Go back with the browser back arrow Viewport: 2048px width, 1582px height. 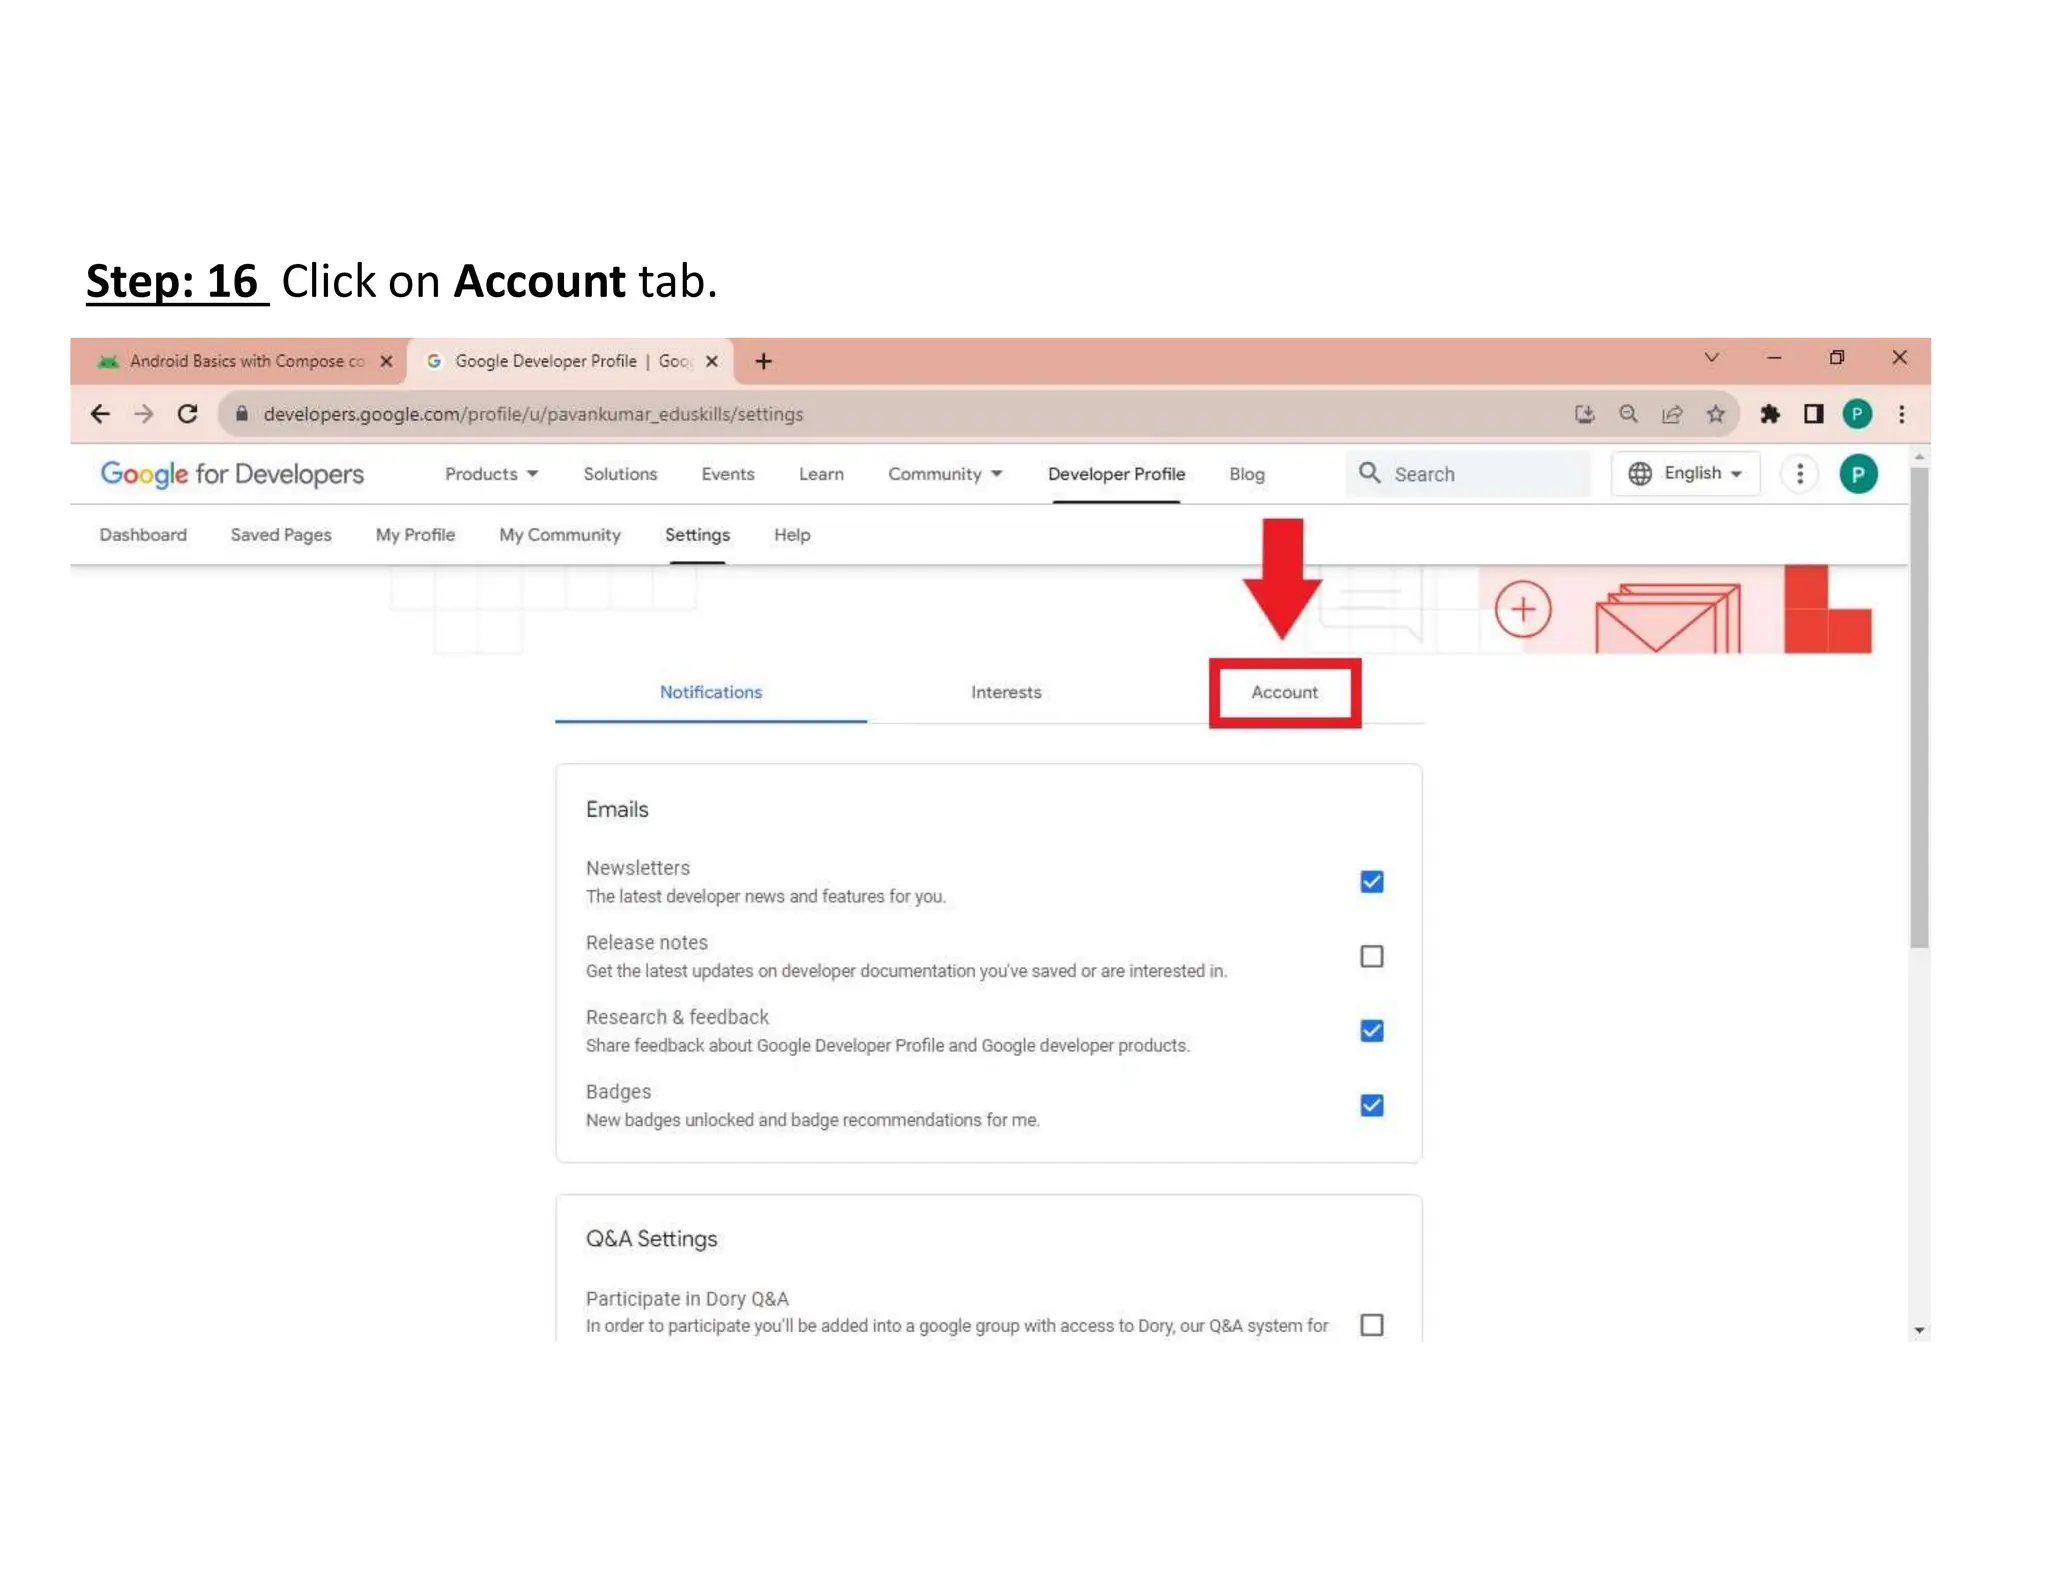coord(100,414)
